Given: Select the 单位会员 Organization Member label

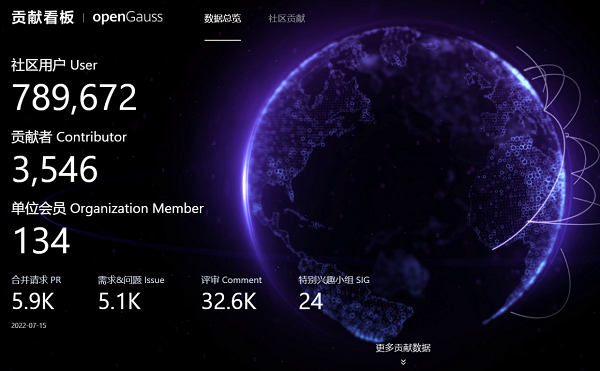Looking at the screenshot, I should pos(108,208).
